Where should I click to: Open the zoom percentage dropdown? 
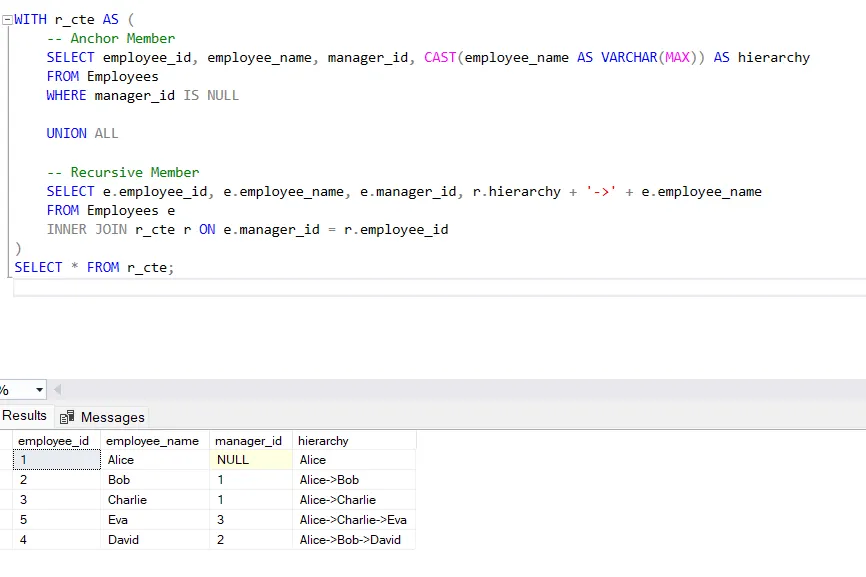point(23,389)
